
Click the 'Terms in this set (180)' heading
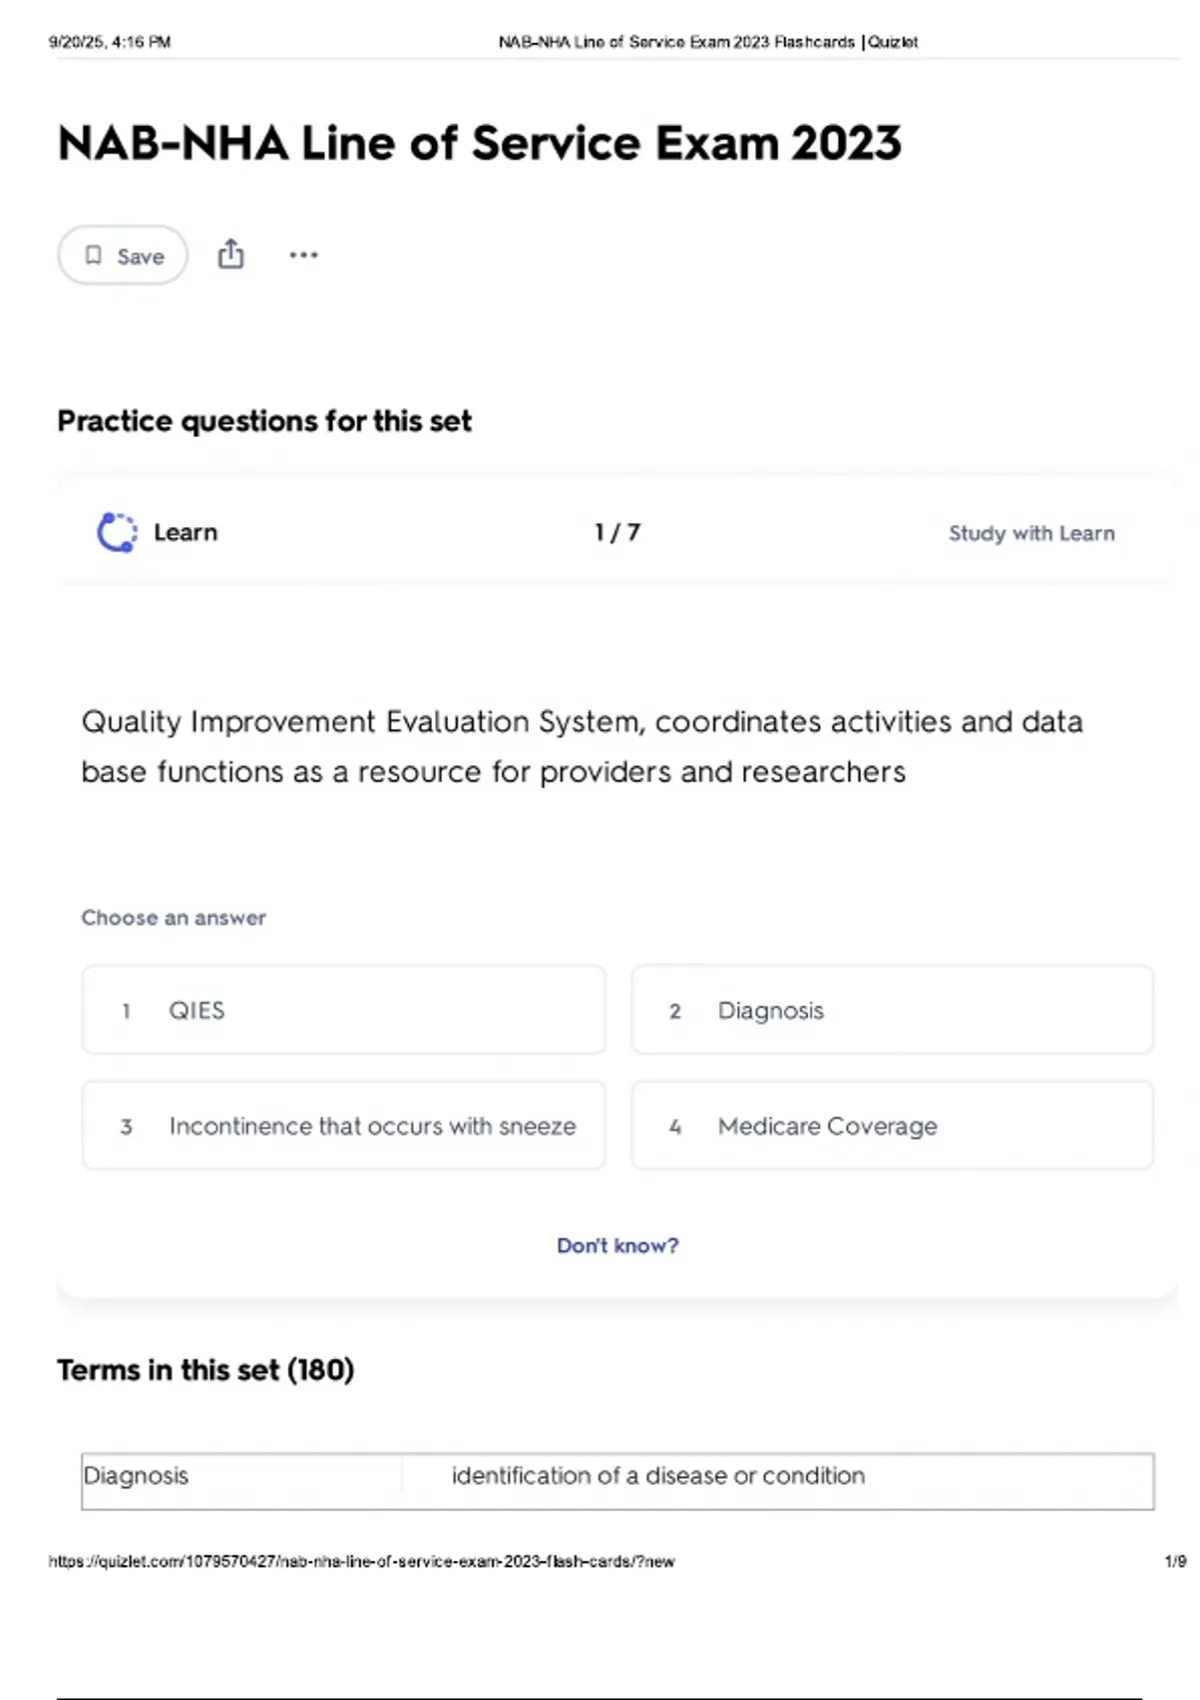click(x=205, y=1370)
